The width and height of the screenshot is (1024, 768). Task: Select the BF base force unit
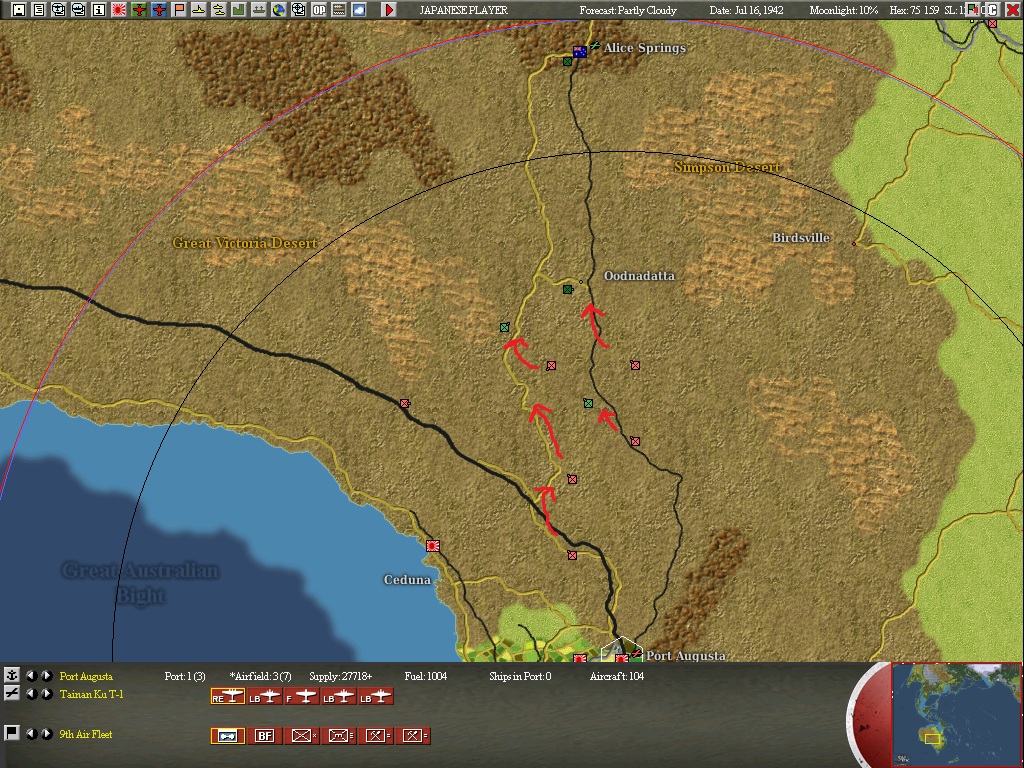pyautogui.click(x=264, y=736)
